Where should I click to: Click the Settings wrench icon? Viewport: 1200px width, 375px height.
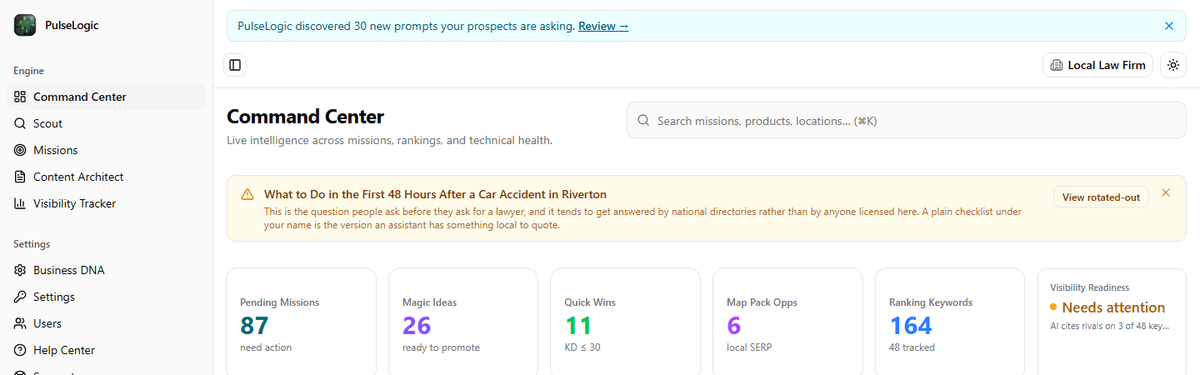[20, 297]
